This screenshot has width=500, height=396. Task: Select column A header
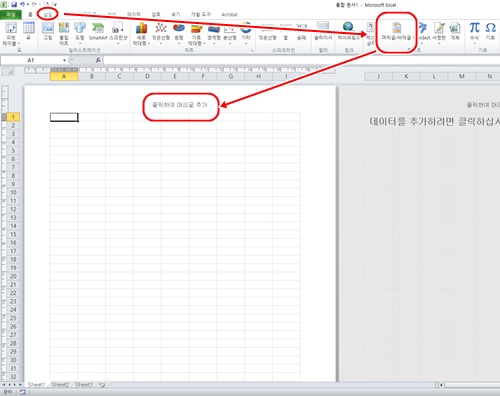[x=64, y=76]
